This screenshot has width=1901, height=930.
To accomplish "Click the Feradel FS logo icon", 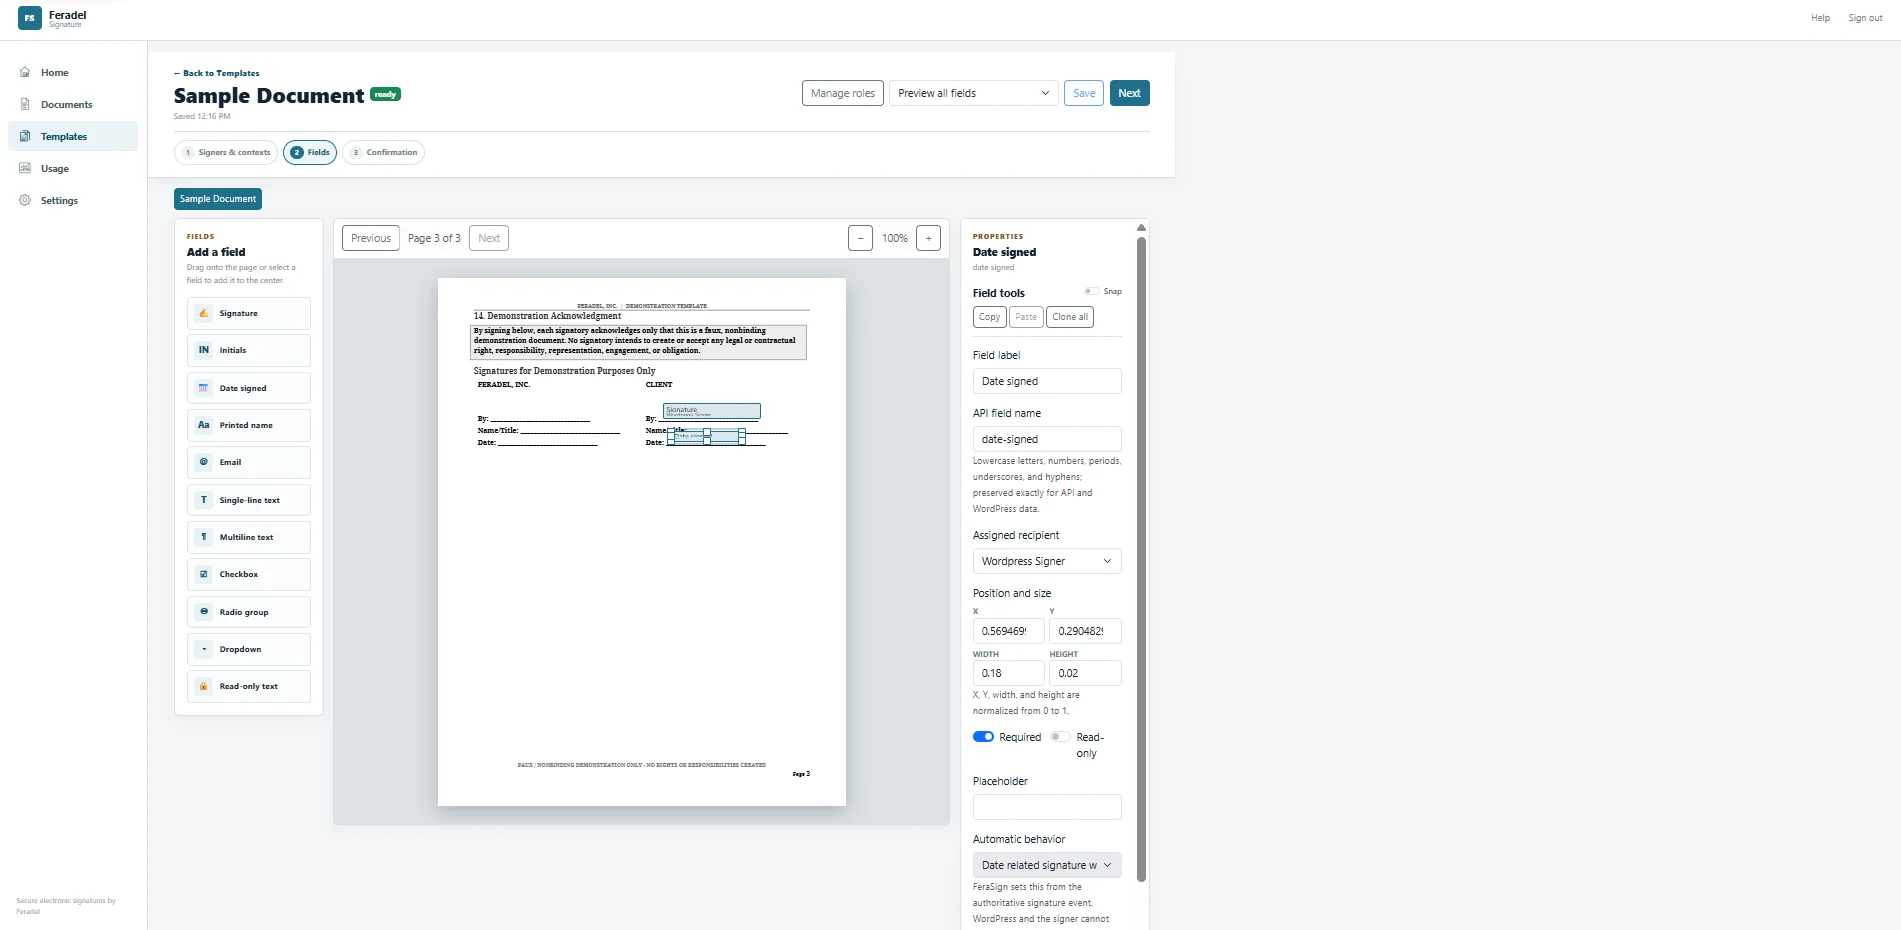I will pyautogui.click(x=30, y=18).
